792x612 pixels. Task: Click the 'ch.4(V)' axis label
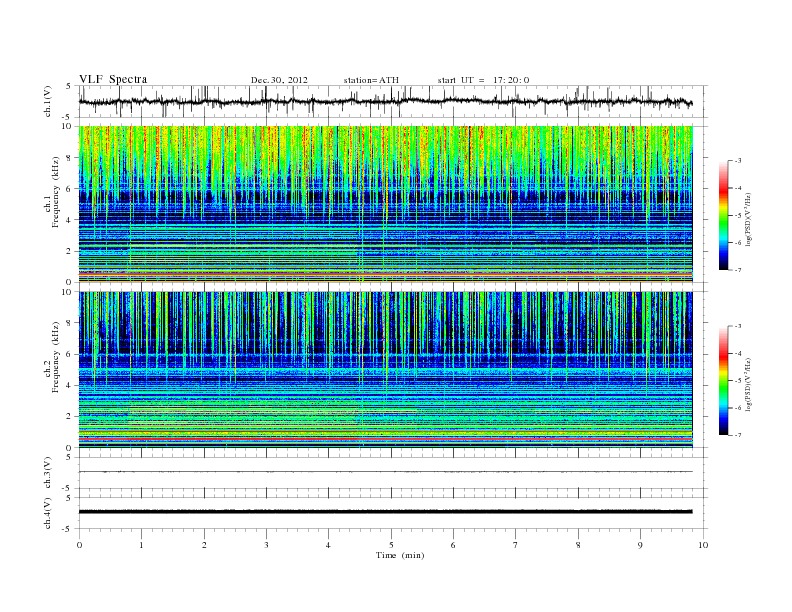point(48,514)
